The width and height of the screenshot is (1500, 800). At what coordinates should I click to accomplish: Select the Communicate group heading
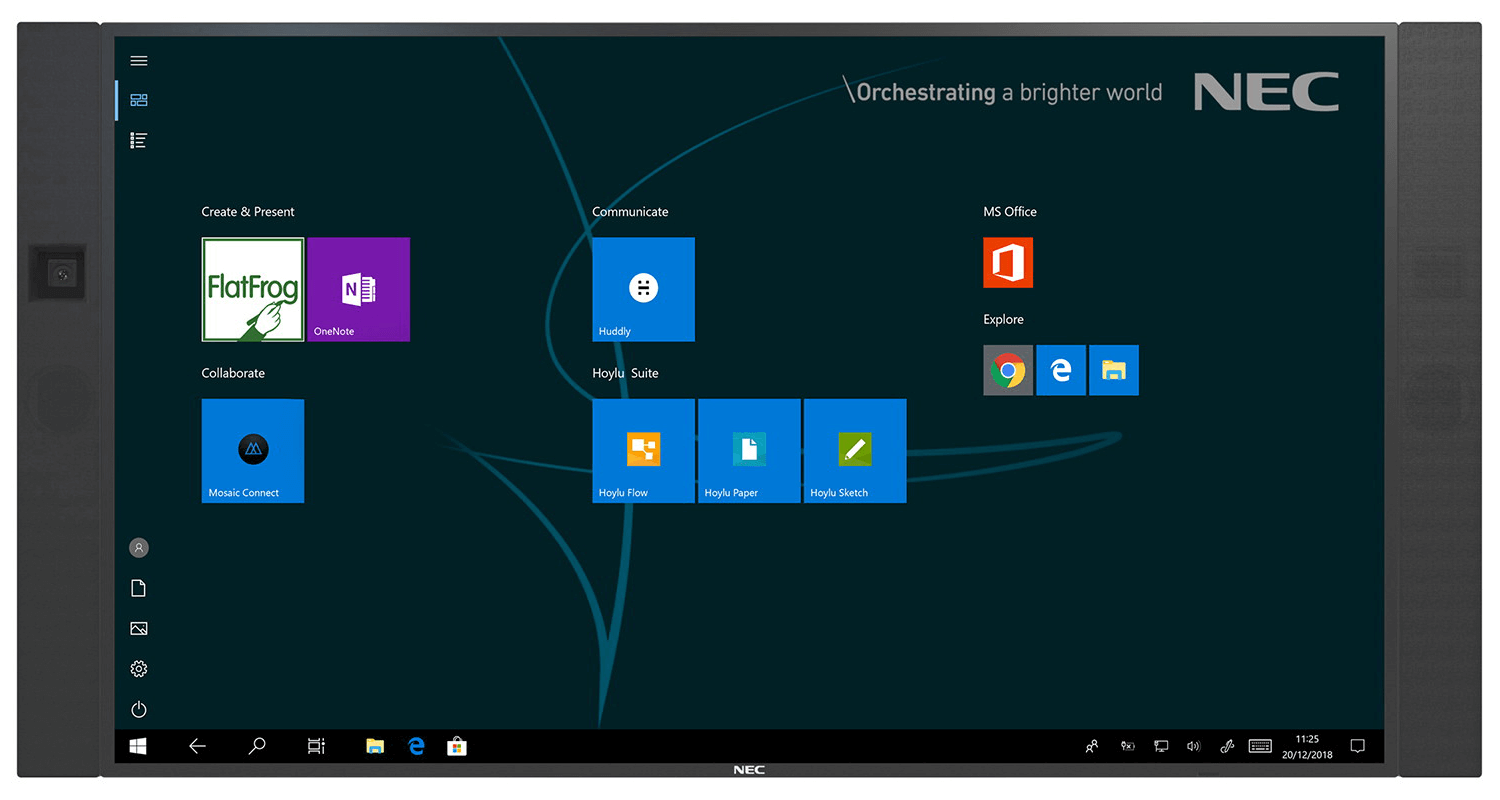630,212
